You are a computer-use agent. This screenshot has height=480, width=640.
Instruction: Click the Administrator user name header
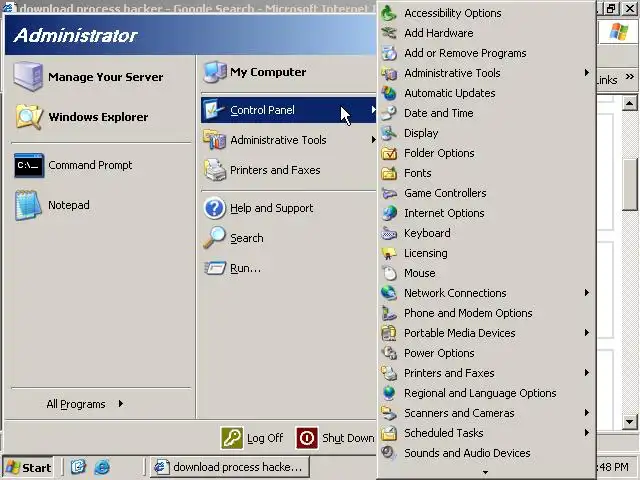tap(76, 36)
